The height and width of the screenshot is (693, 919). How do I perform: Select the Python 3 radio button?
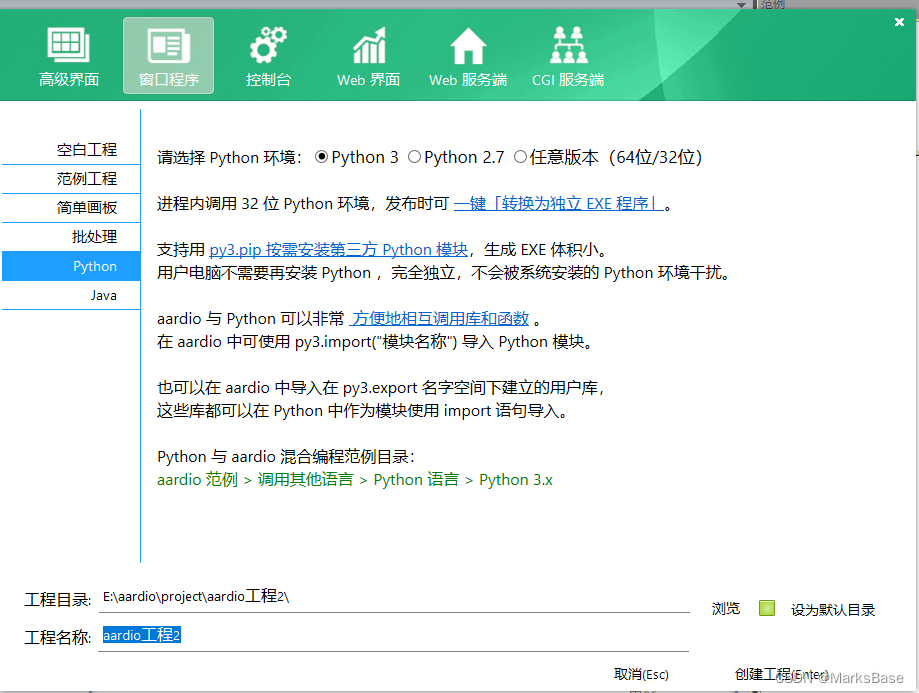click(x=322, y=156)
